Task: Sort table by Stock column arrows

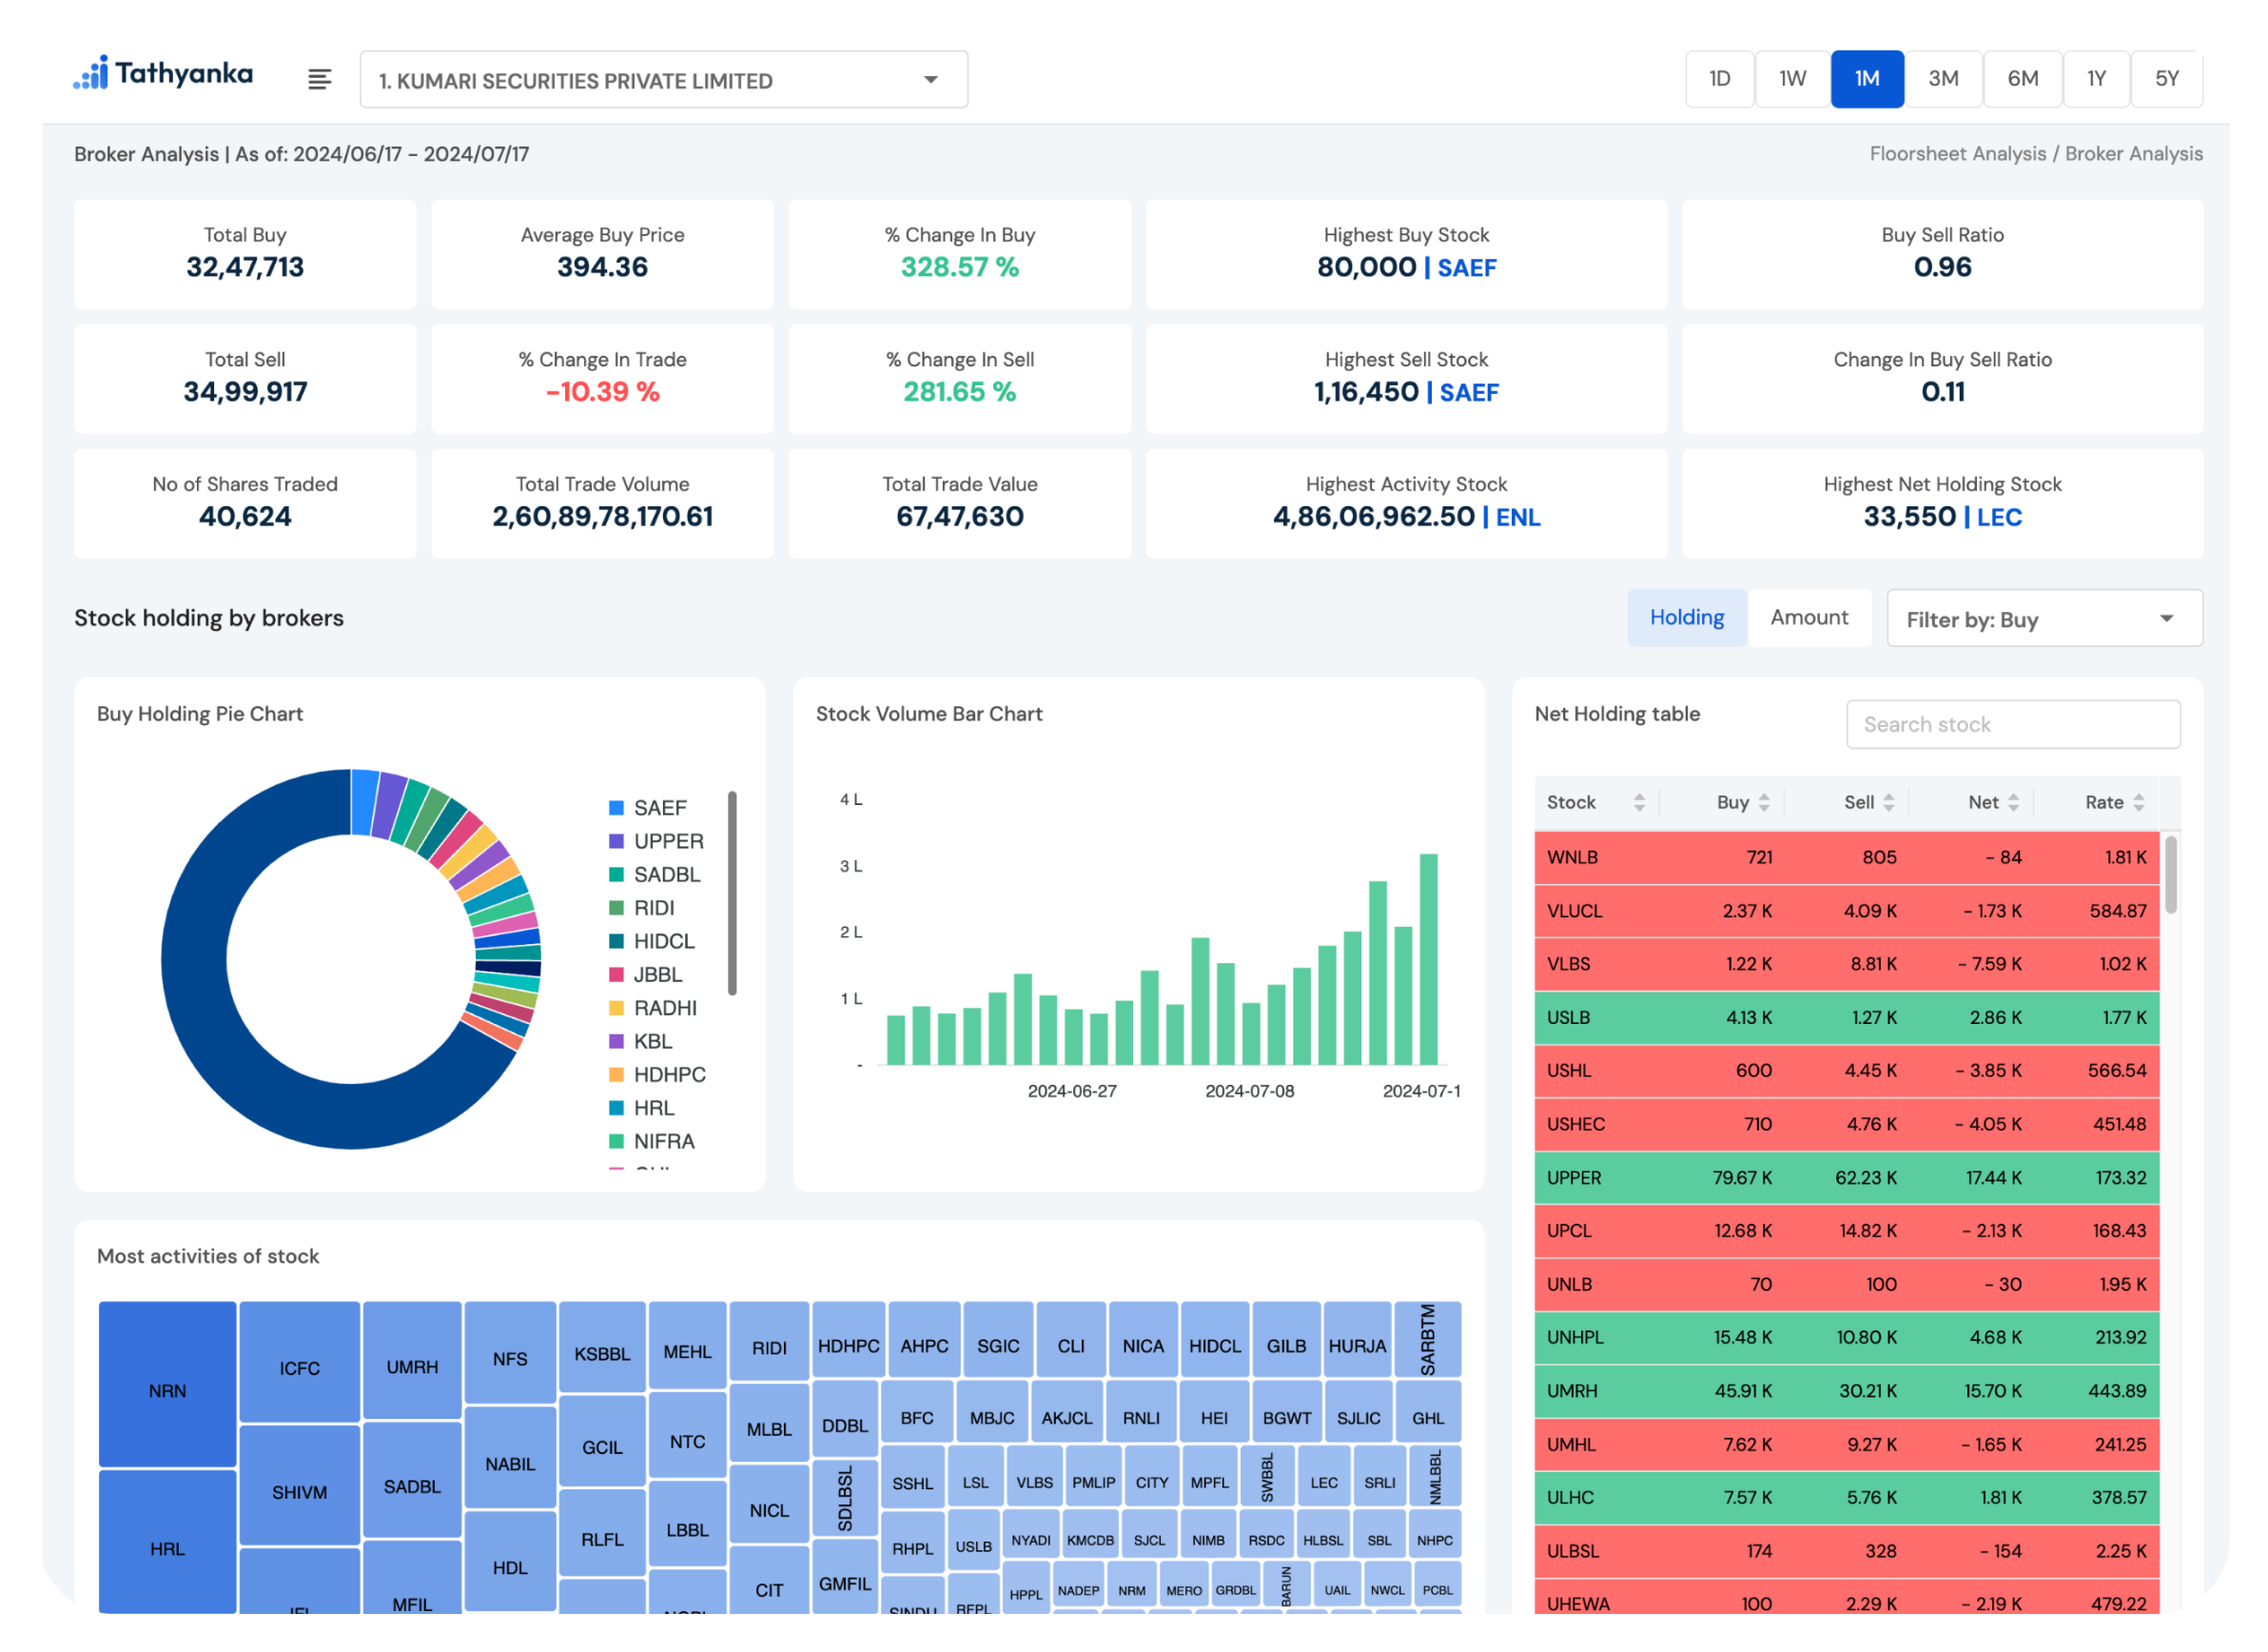Action: [1639, 802]
